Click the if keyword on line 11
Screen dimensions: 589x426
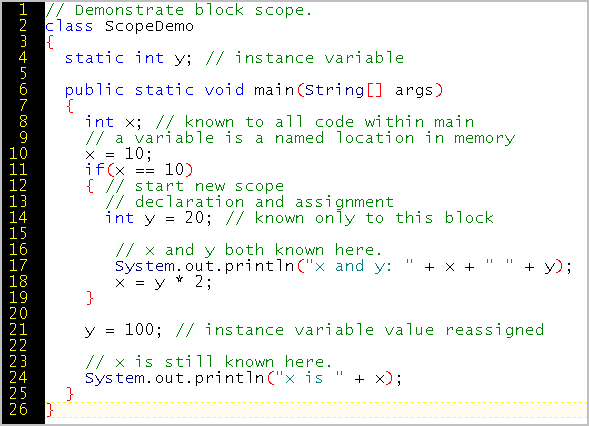[94, 170]
